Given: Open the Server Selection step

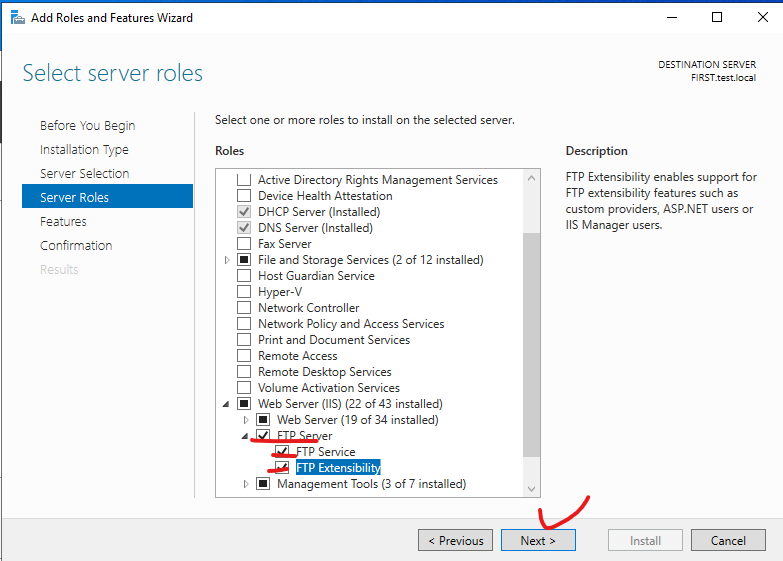Looking at the screenshot, I should [84, 173].
